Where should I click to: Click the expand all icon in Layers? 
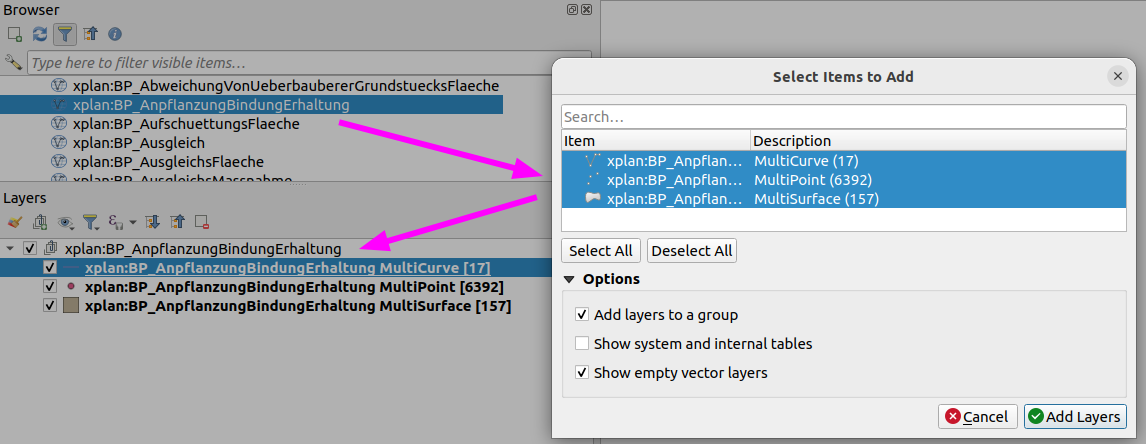tap(153, 221)
